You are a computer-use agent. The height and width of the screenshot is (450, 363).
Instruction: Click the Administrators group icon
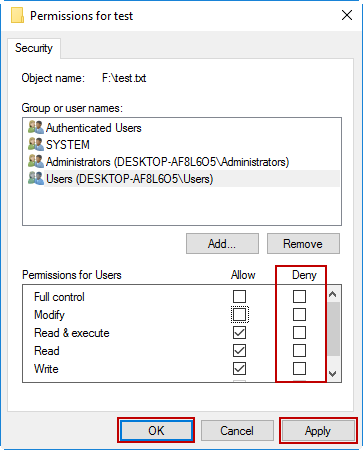click(36, 161)
